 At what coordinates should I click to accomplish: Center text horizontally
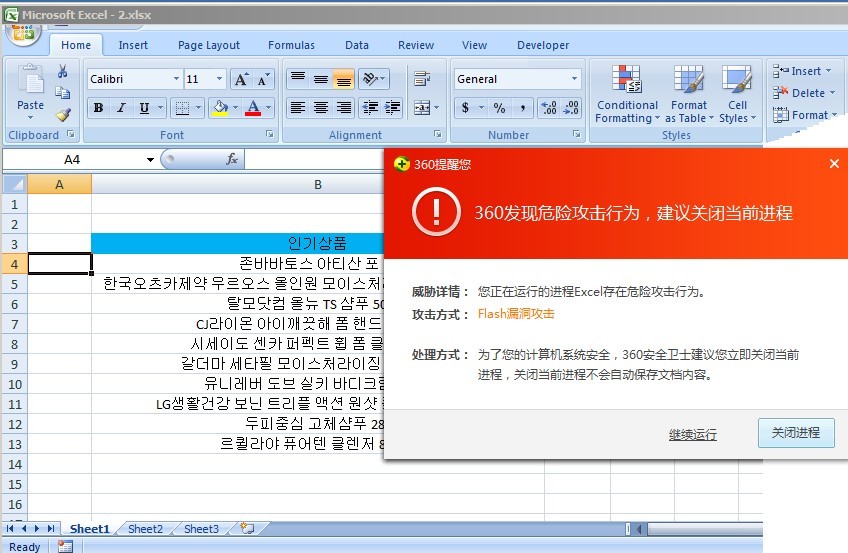pos(321,108)
